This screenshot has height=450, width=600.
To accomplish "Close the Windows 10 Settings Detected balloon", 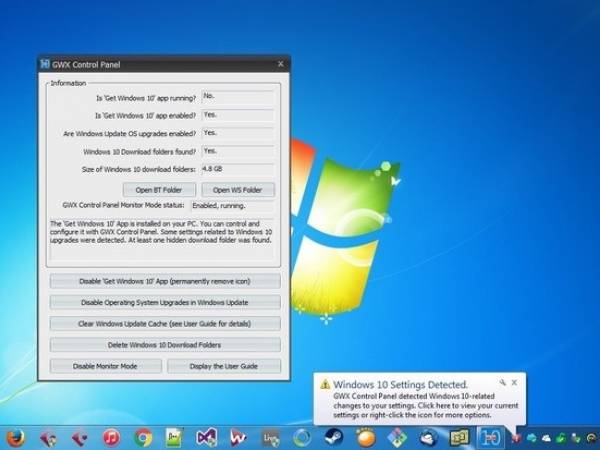I will click(514, 382).
